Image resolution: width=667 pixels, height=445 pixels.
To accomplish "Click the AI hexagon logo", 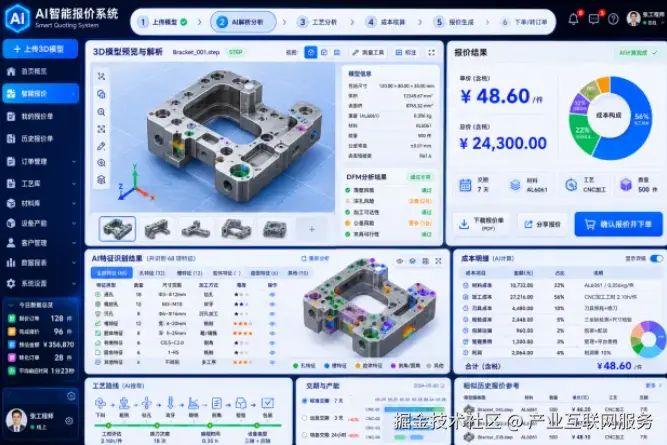I will point(17,18).
